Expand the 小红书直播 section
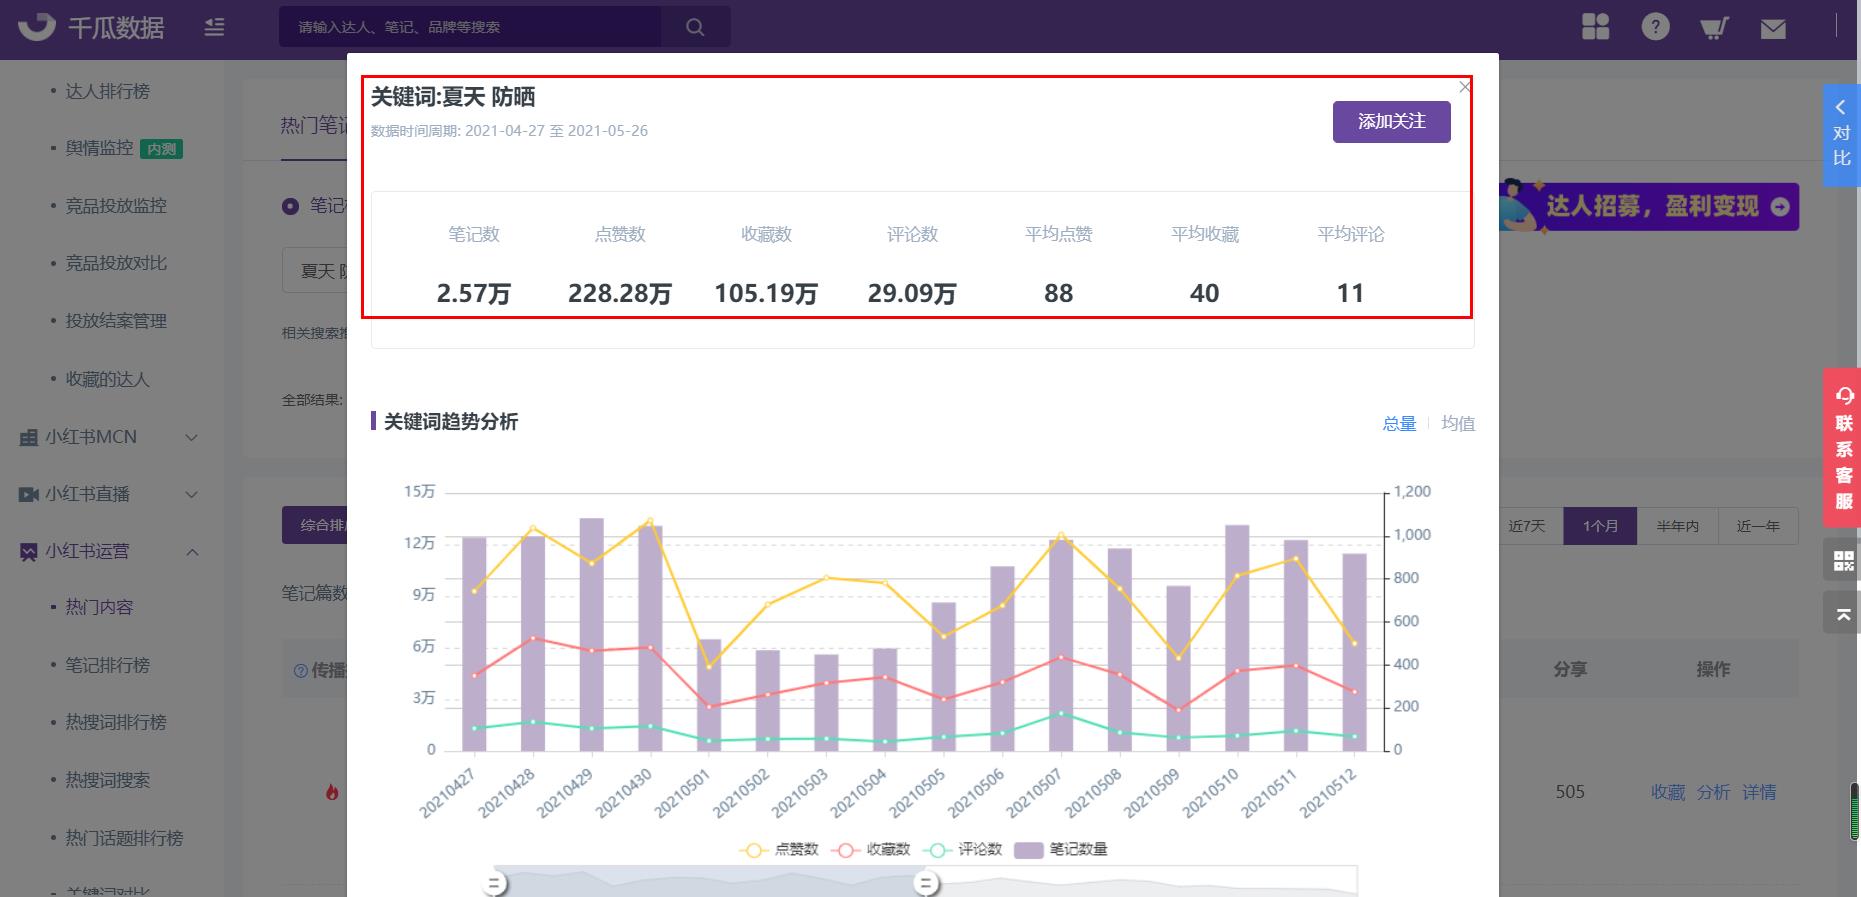Image resolution: width=1861 pixels, height=897 pixels. pyautogui.click(x=109, y=494)
